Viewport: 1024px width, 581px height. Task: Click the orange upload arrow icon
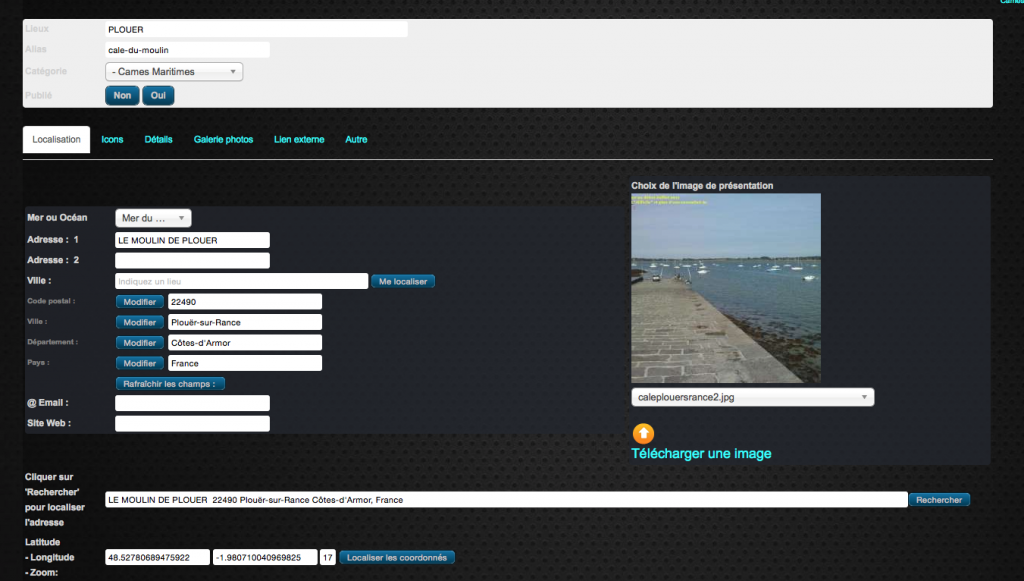pyautogui.click(x=644, y=433)
